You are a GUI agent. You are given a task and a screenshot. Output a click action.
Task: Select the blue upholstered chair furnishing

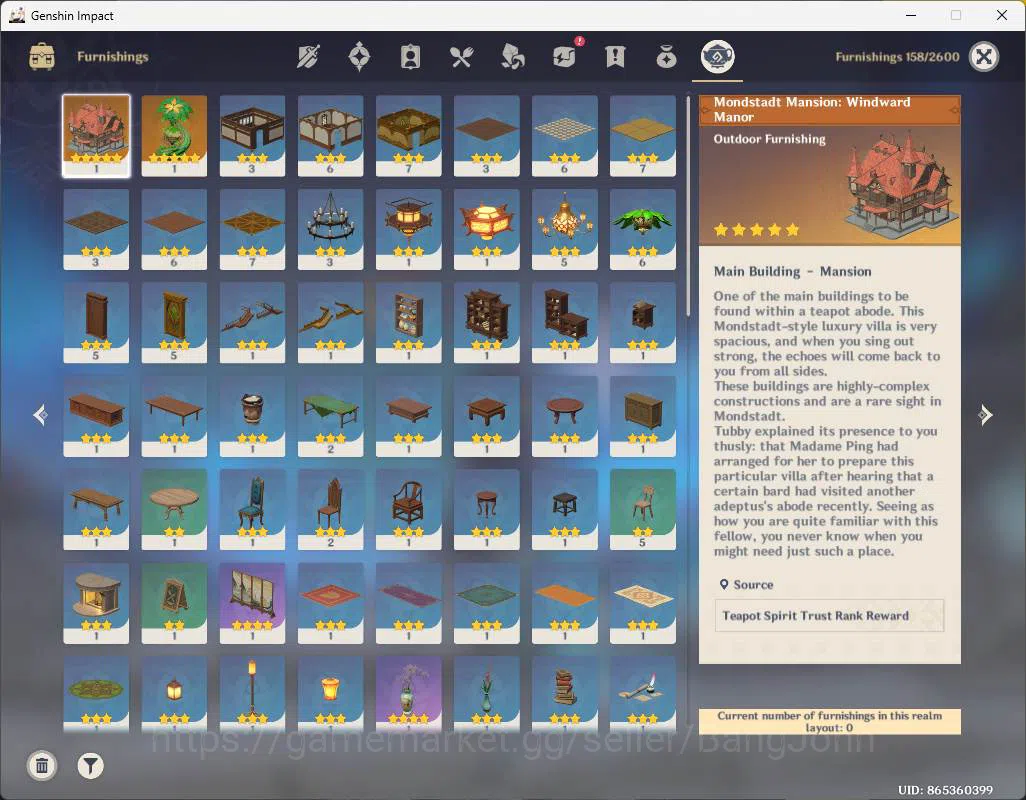(x=252, y=510)
